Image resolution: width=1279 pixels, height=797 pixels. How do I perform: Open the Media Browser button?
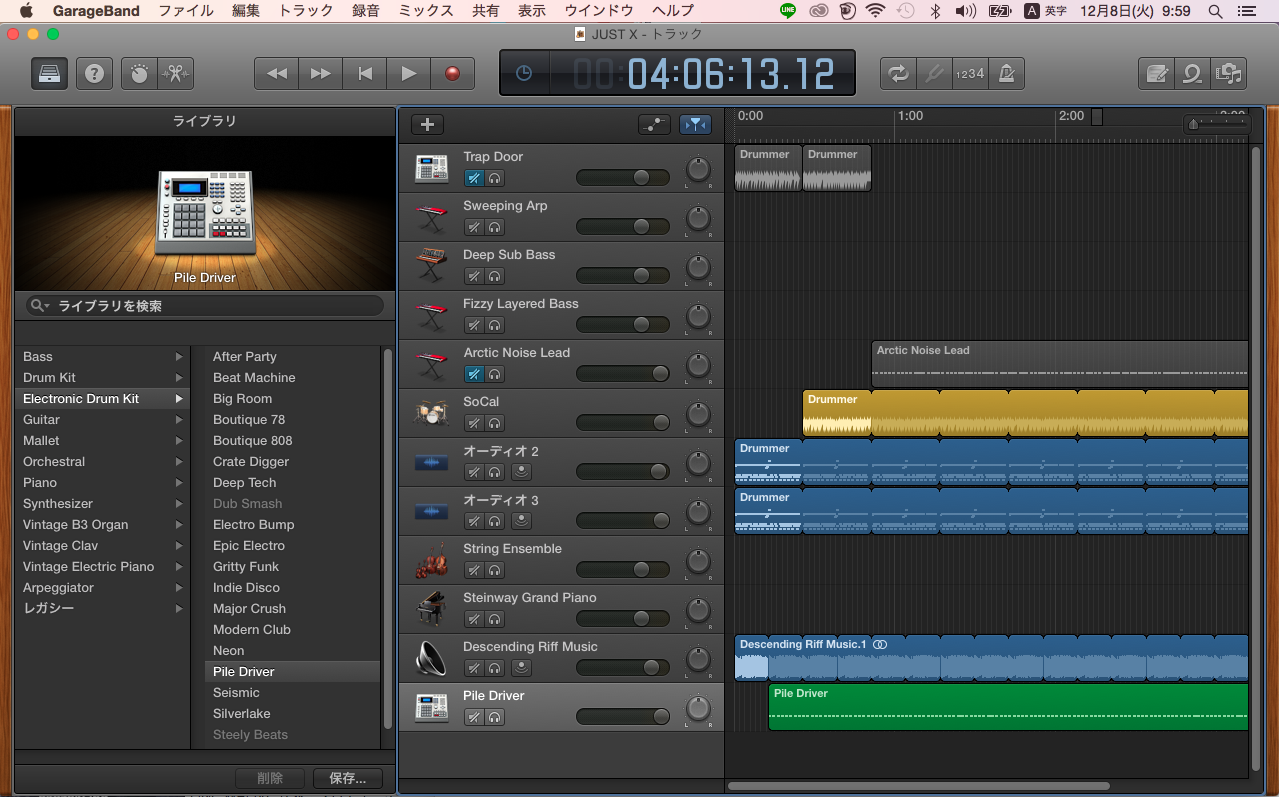(x=1228, y=73)
